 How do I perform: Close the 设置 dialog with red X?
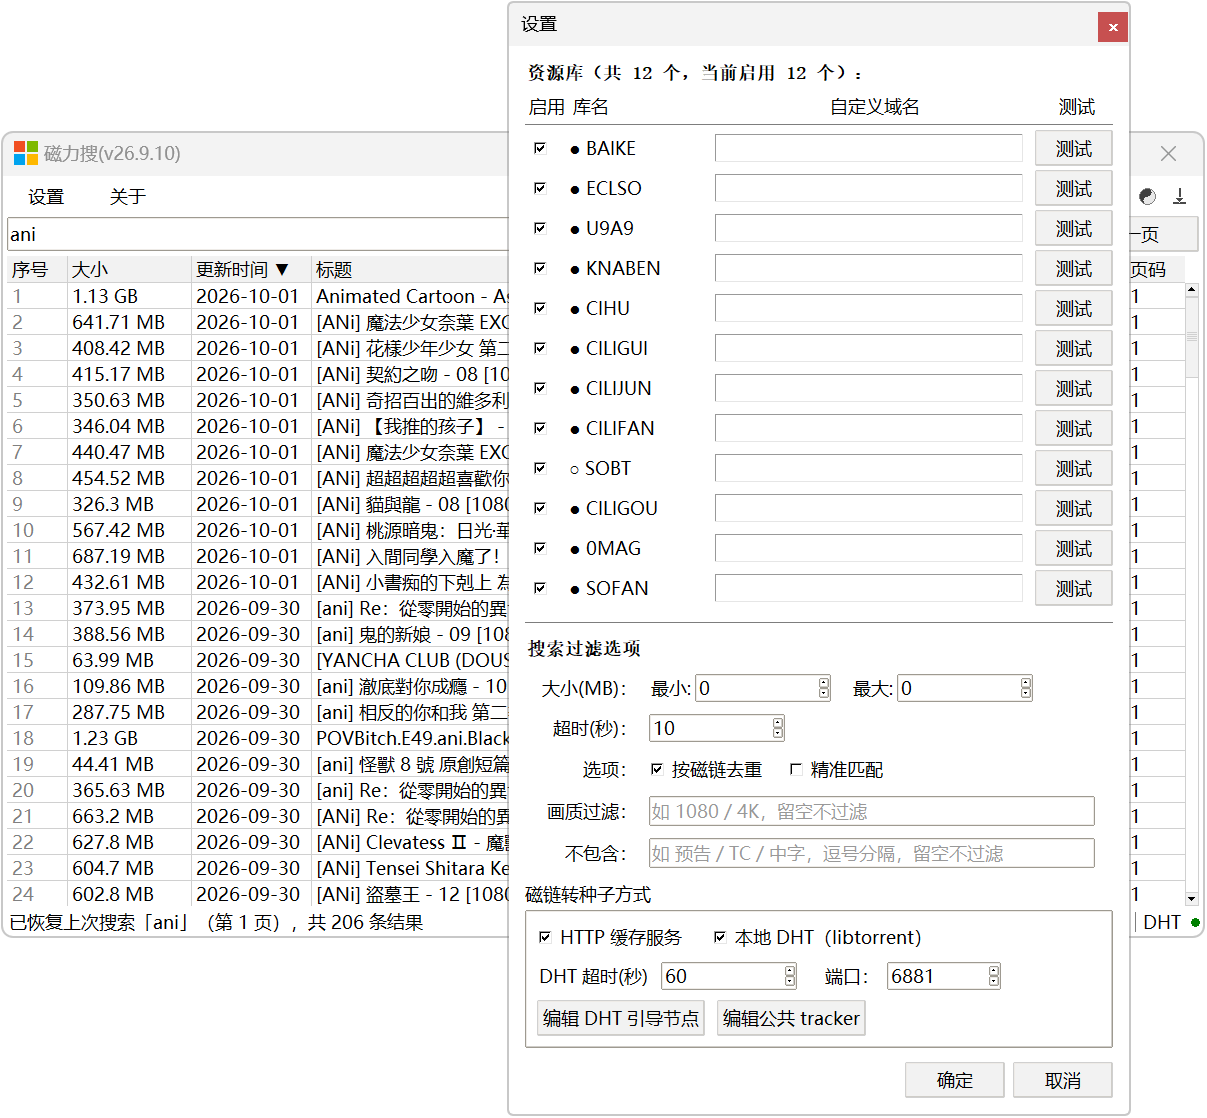click(1113, 27)
